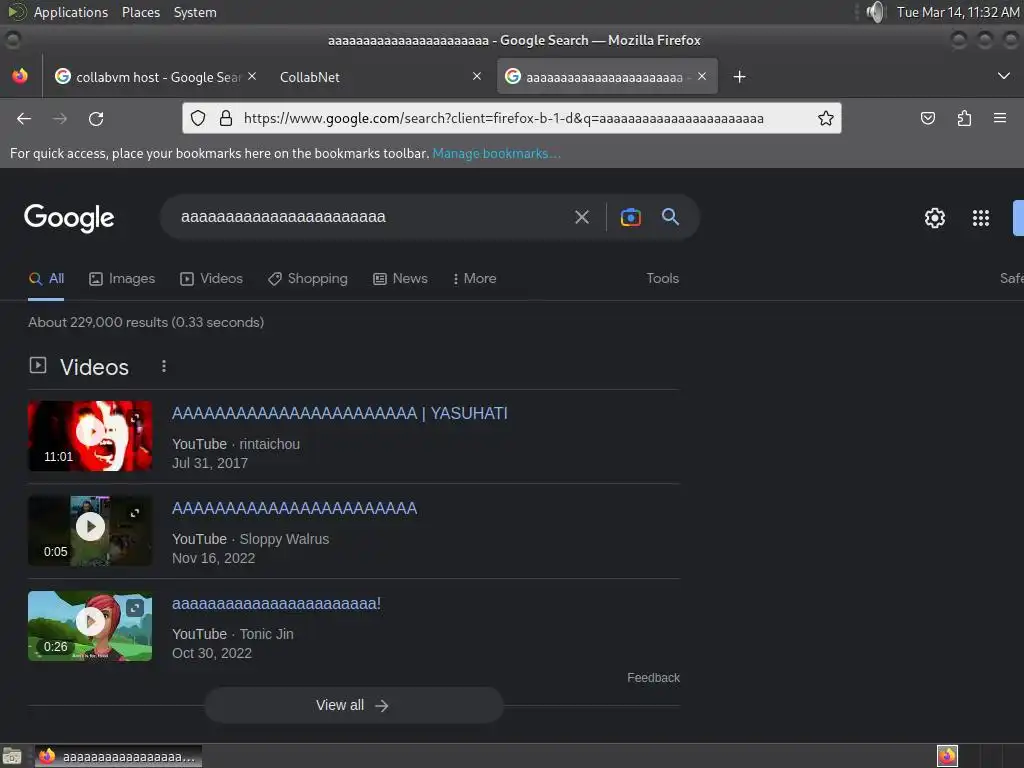Click the Feedback link under videos

tap(653, 678)
